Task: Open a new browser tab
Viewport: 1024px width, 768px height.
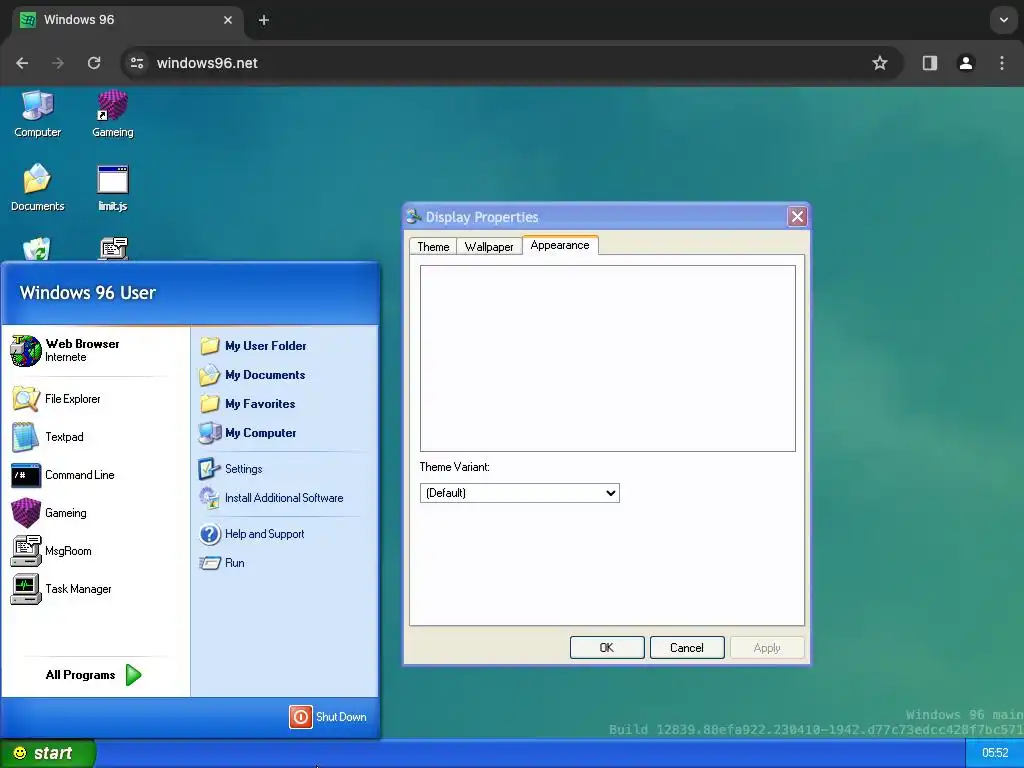Action: pyautogui.click(x=264, y=20)
